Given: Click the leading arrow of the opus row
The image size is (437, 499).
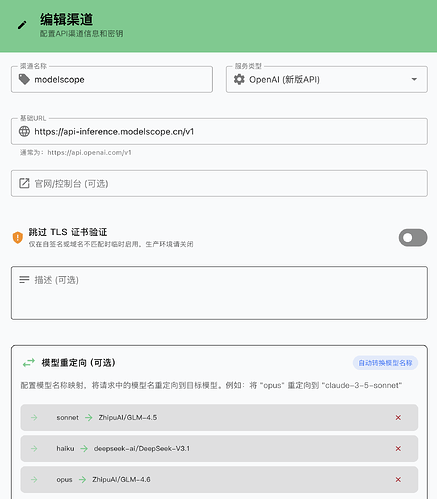Looking at the screenshot, I should (34, 479).
